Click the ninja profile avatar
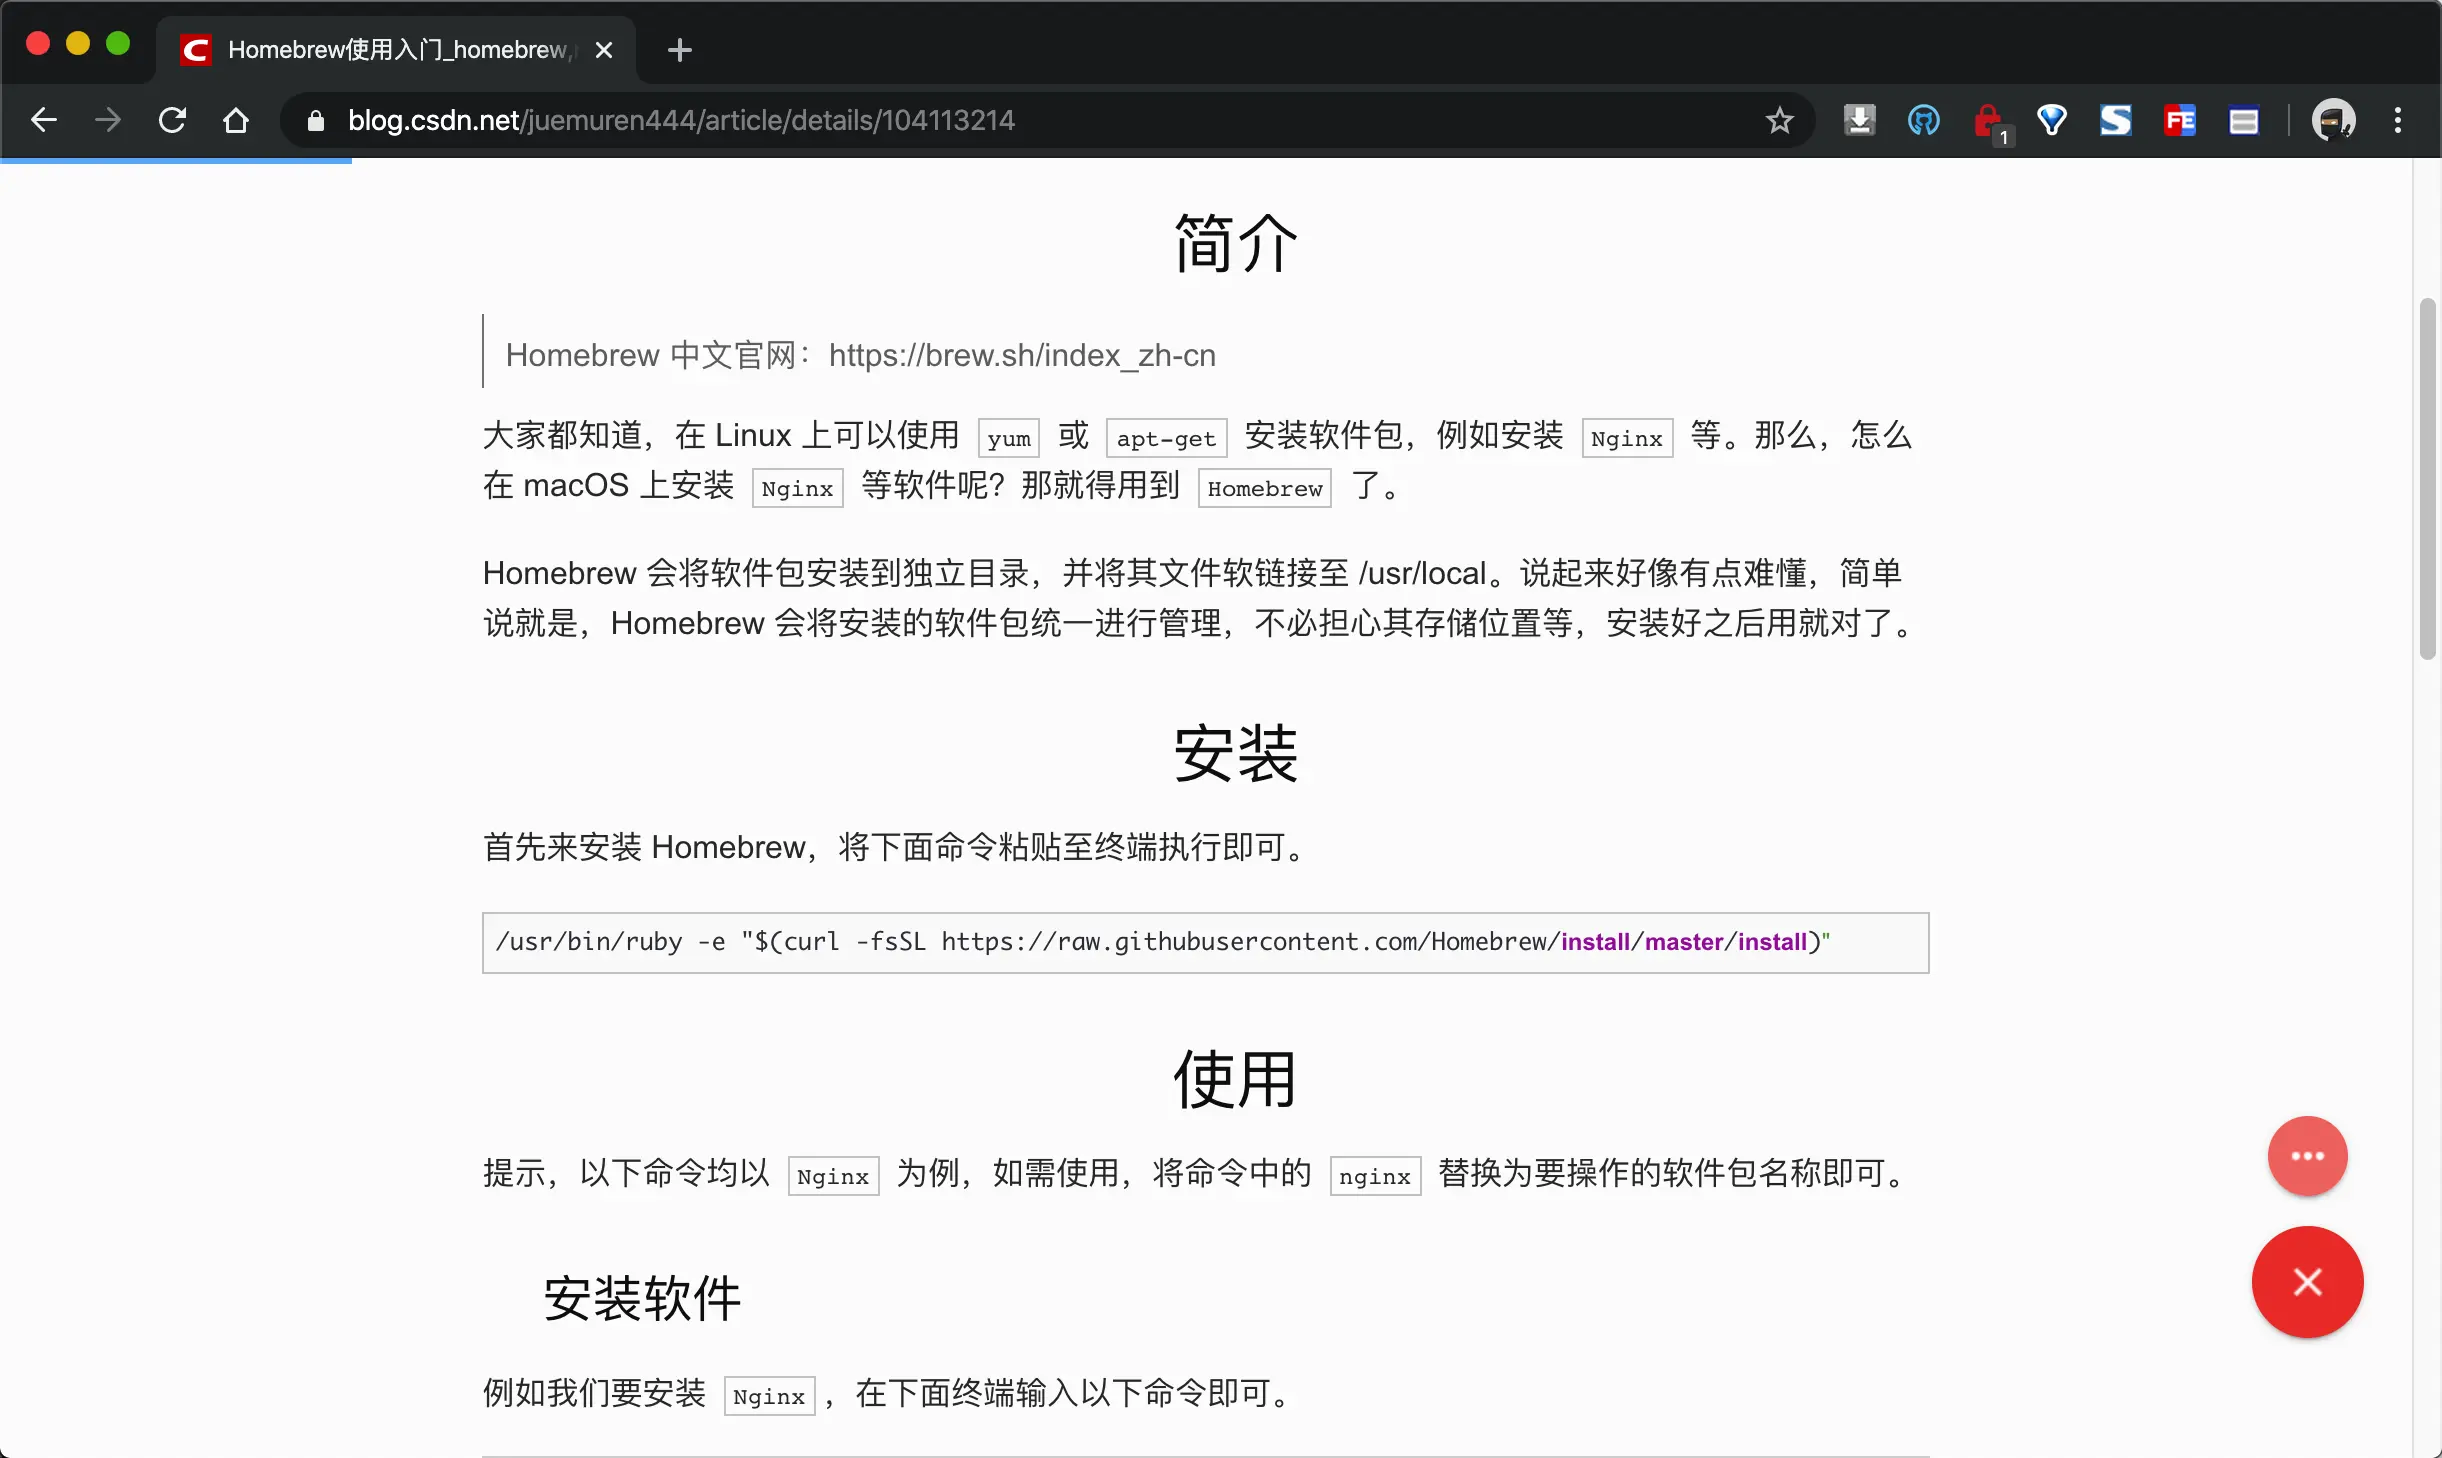The width and height of the screenshot is (2442, 1458). click(x=2335, y=120)
